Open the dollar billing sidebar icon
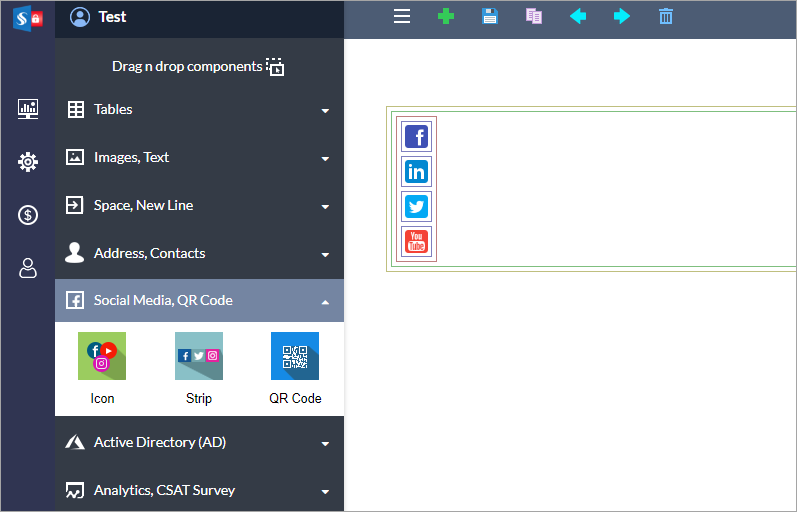The image size is (797, 512). point(28,215)
